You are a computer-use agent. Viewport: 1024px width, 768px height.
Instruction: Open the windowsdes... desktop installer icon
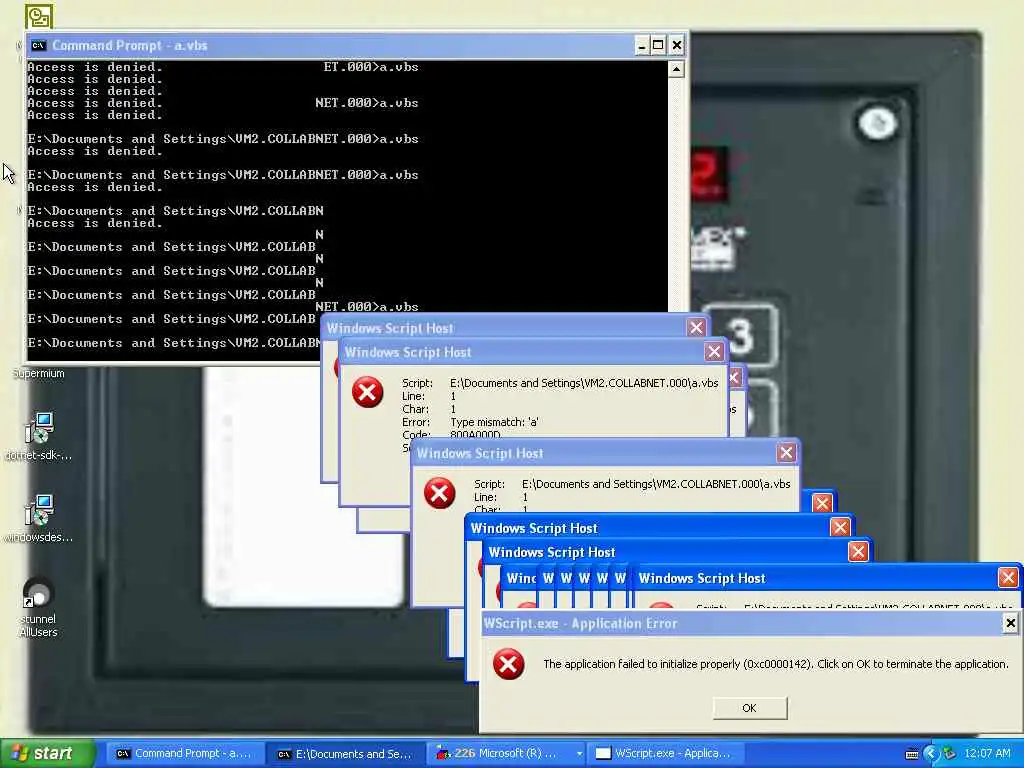click(x=39, y=519)
